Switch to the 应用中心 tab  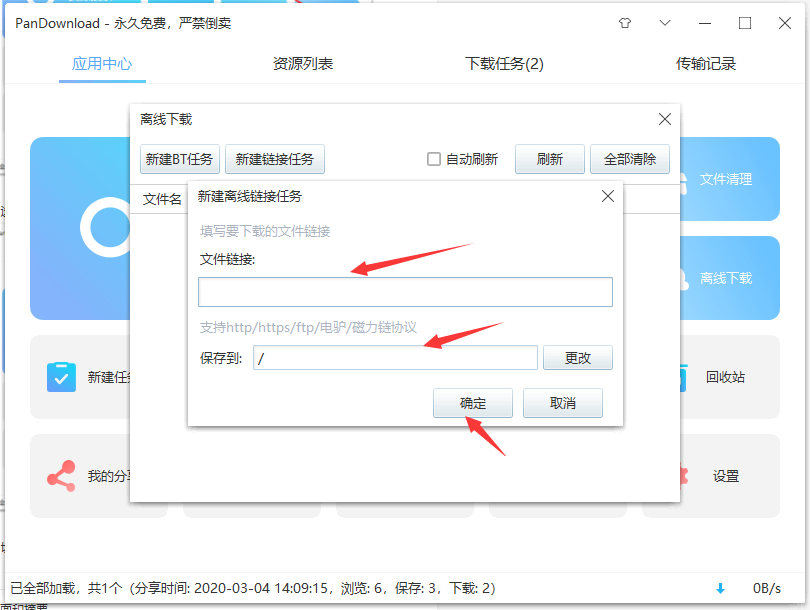tap(102, 64)
